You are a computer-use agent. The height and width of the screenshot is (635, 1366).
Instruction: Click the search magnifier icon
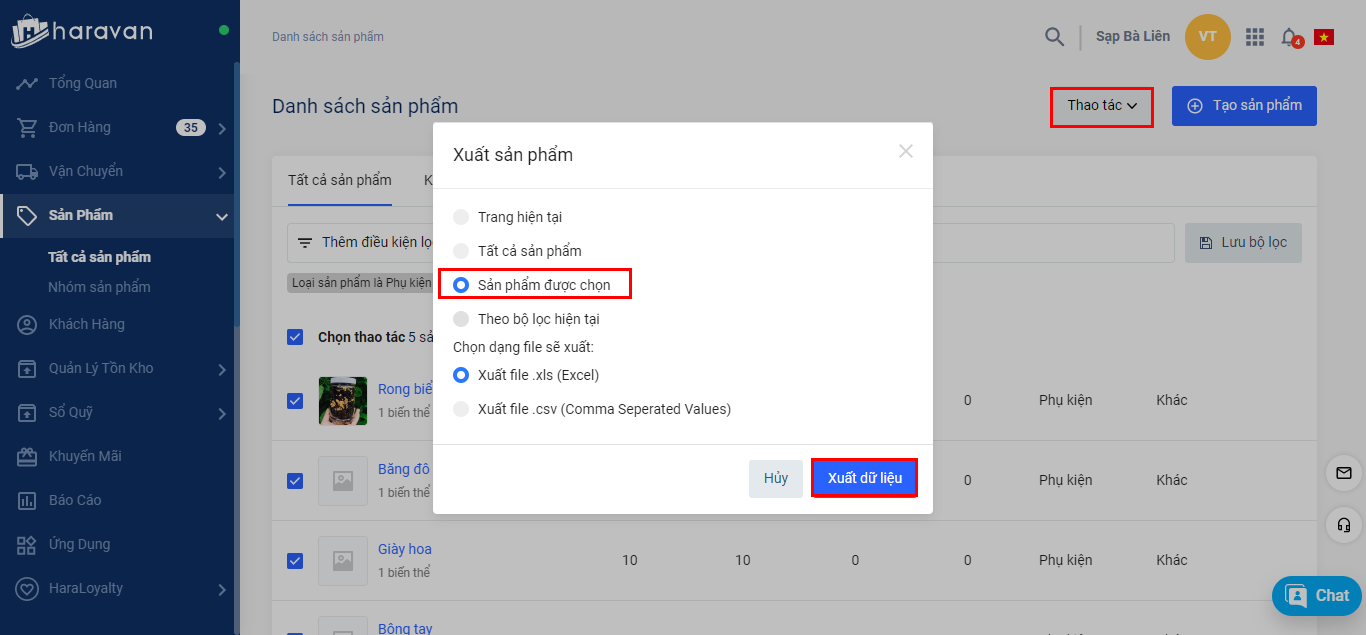click(x=1054, y=37)
